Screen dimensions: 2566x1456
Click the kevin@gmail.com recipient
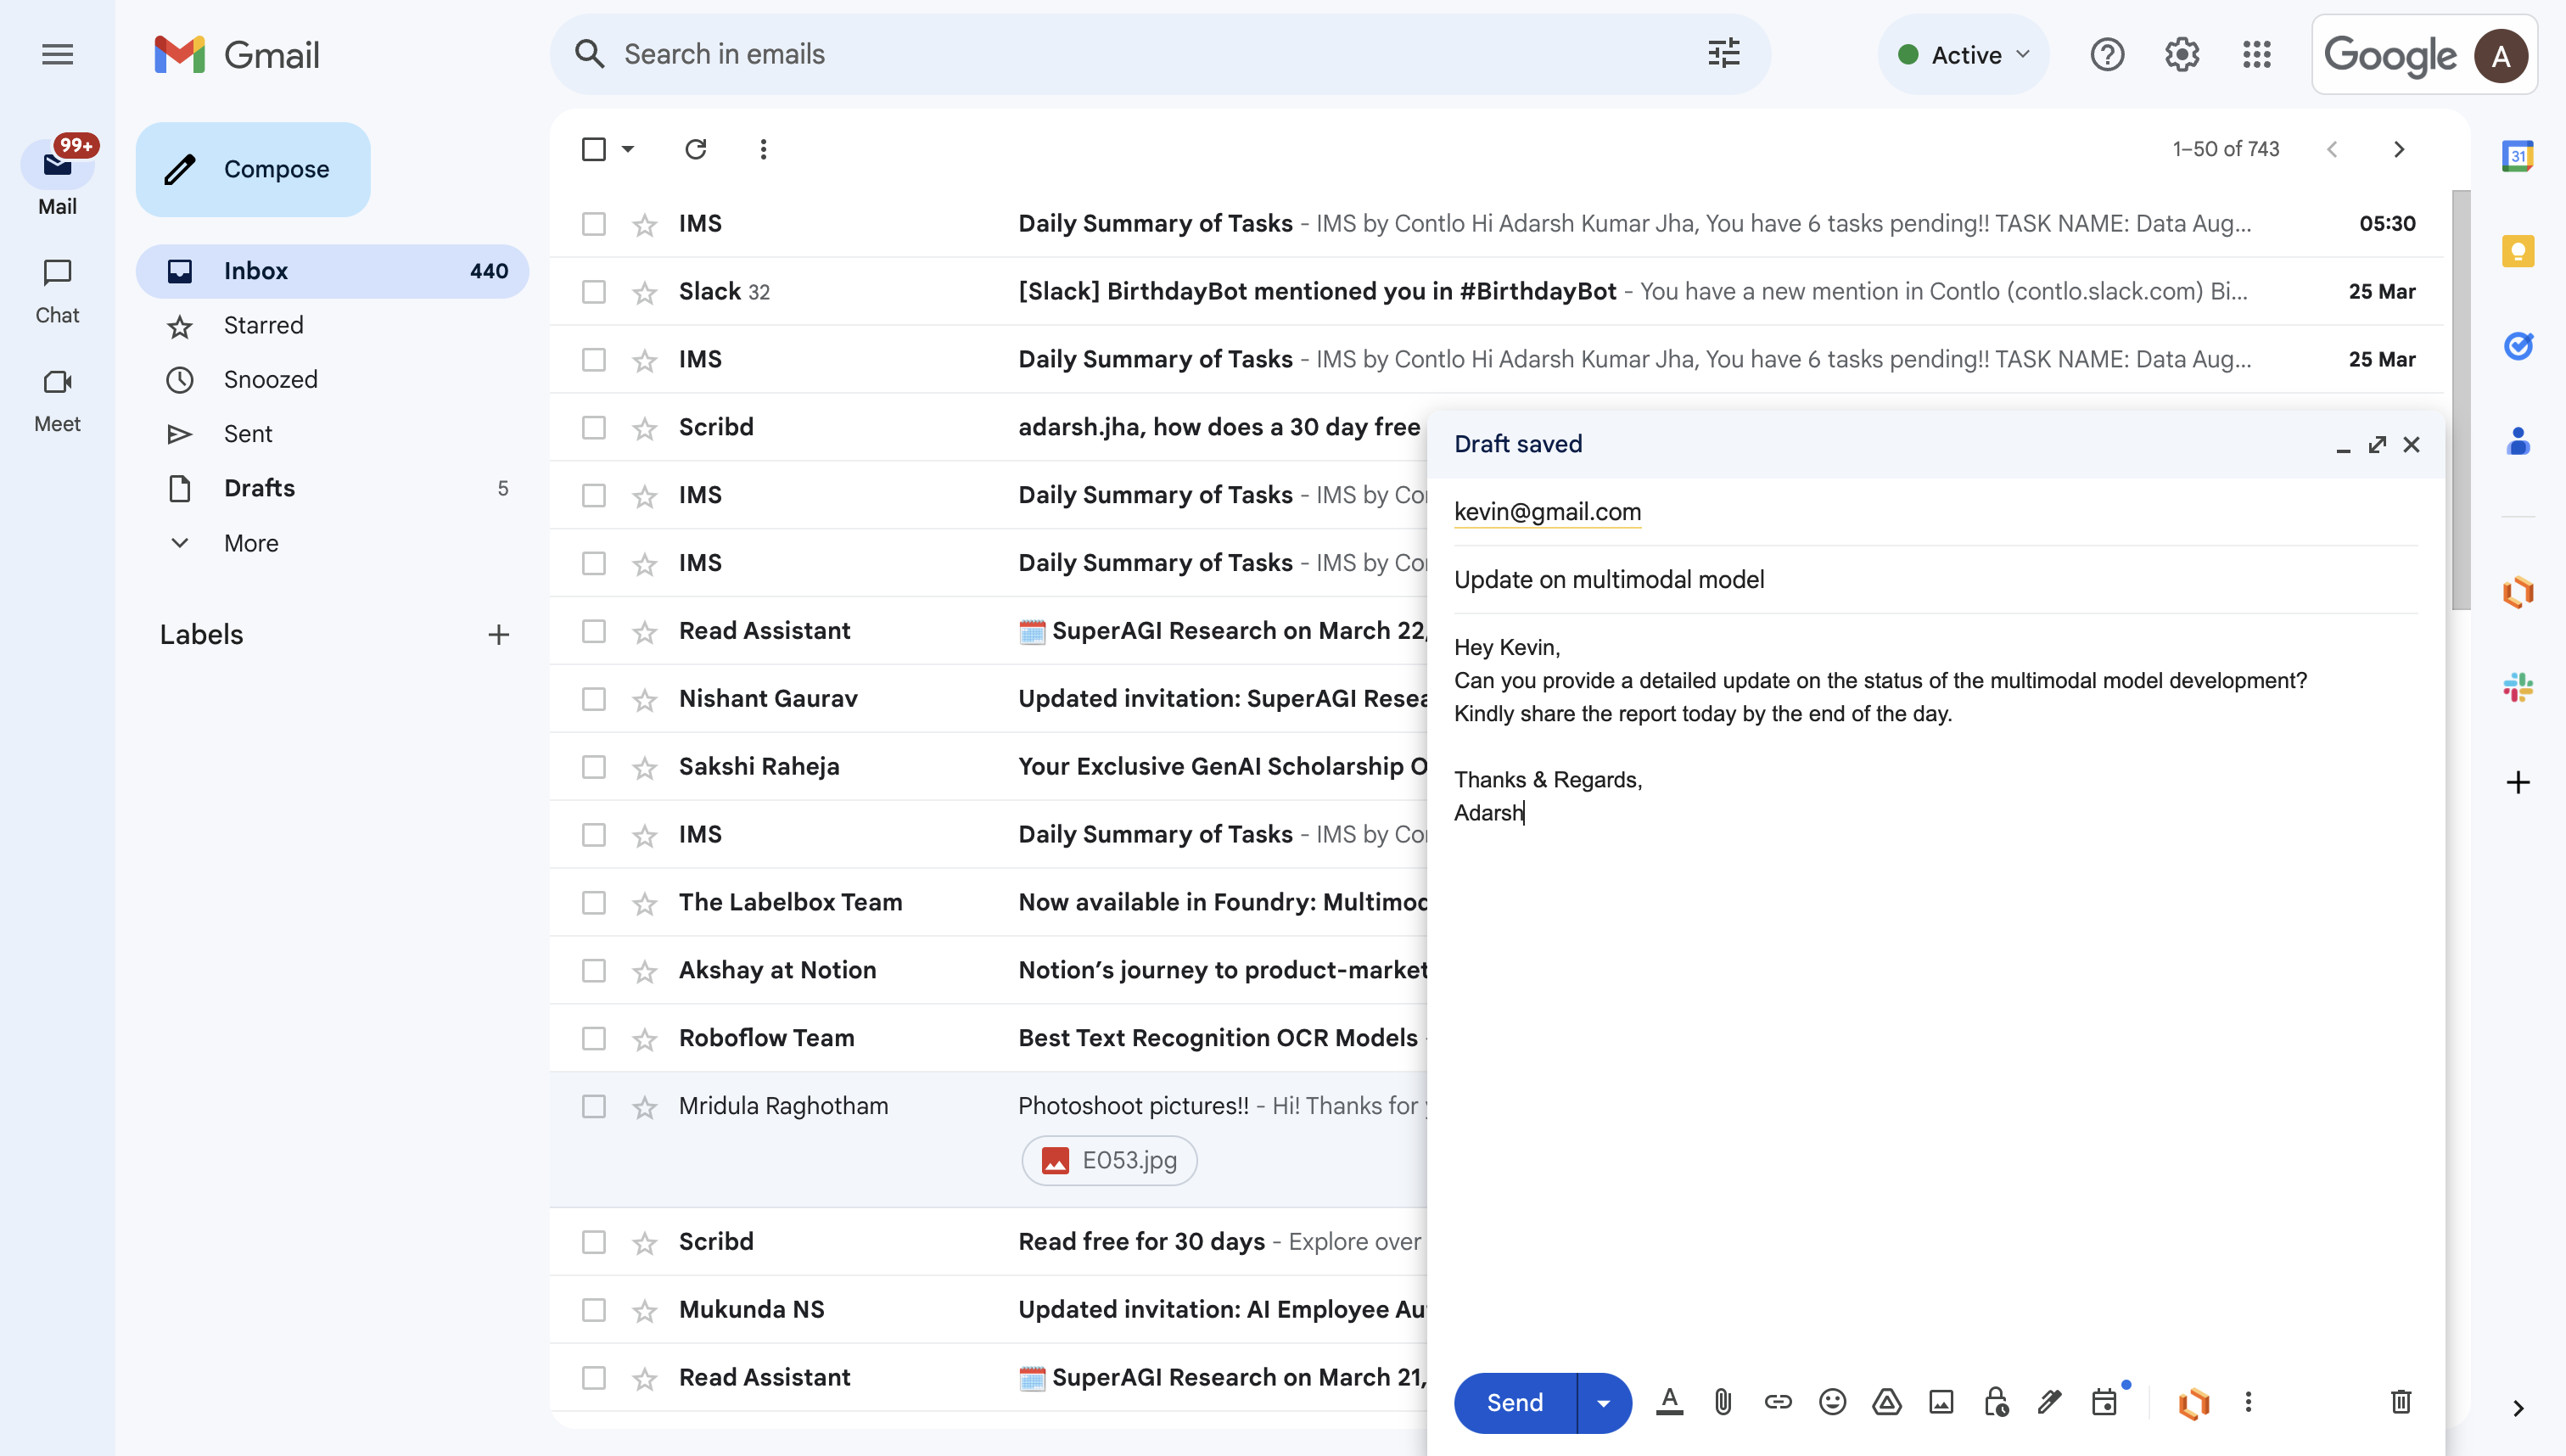tap(1547, 512)
